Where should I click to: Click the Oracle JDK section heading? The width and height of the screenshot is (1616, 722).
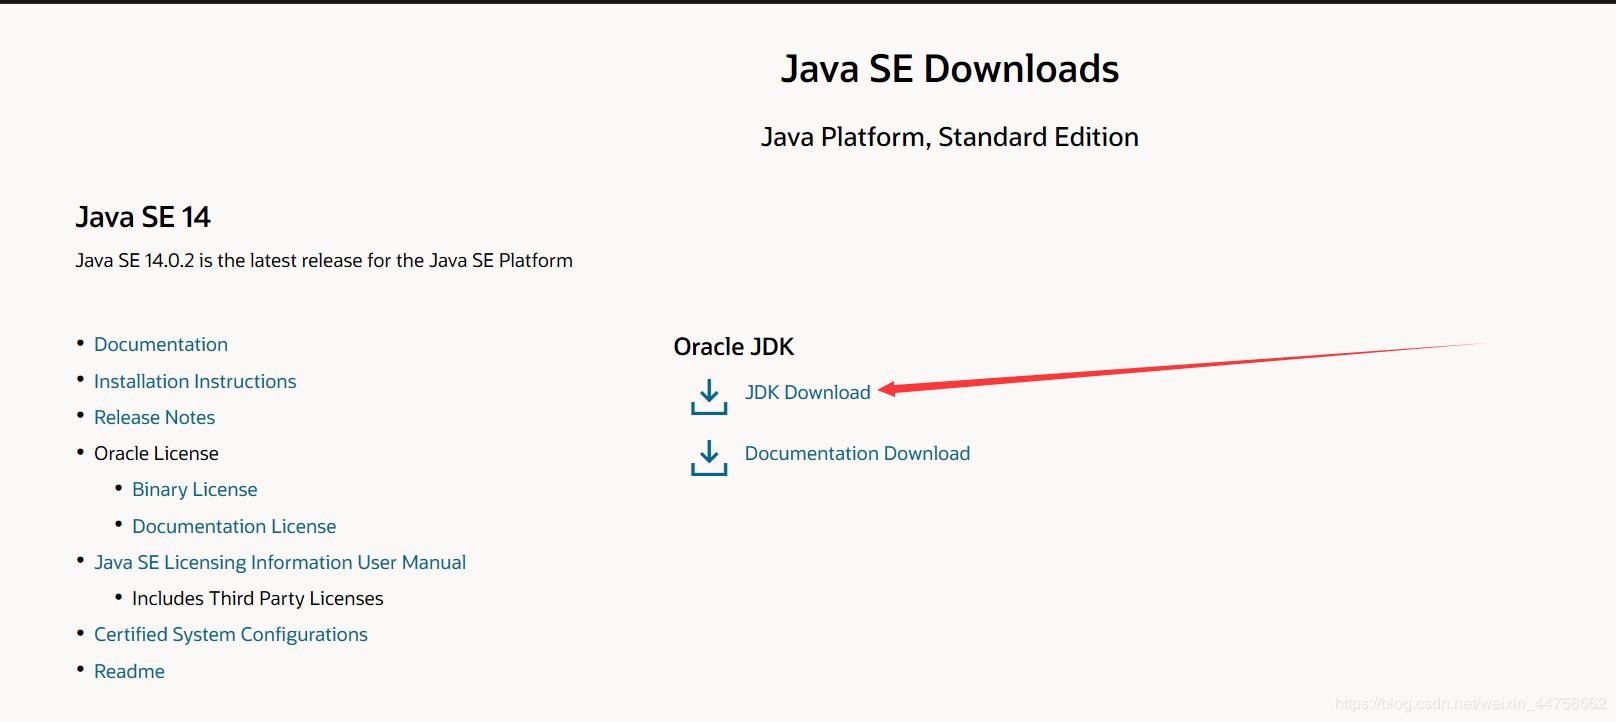(x=733, y=347)
